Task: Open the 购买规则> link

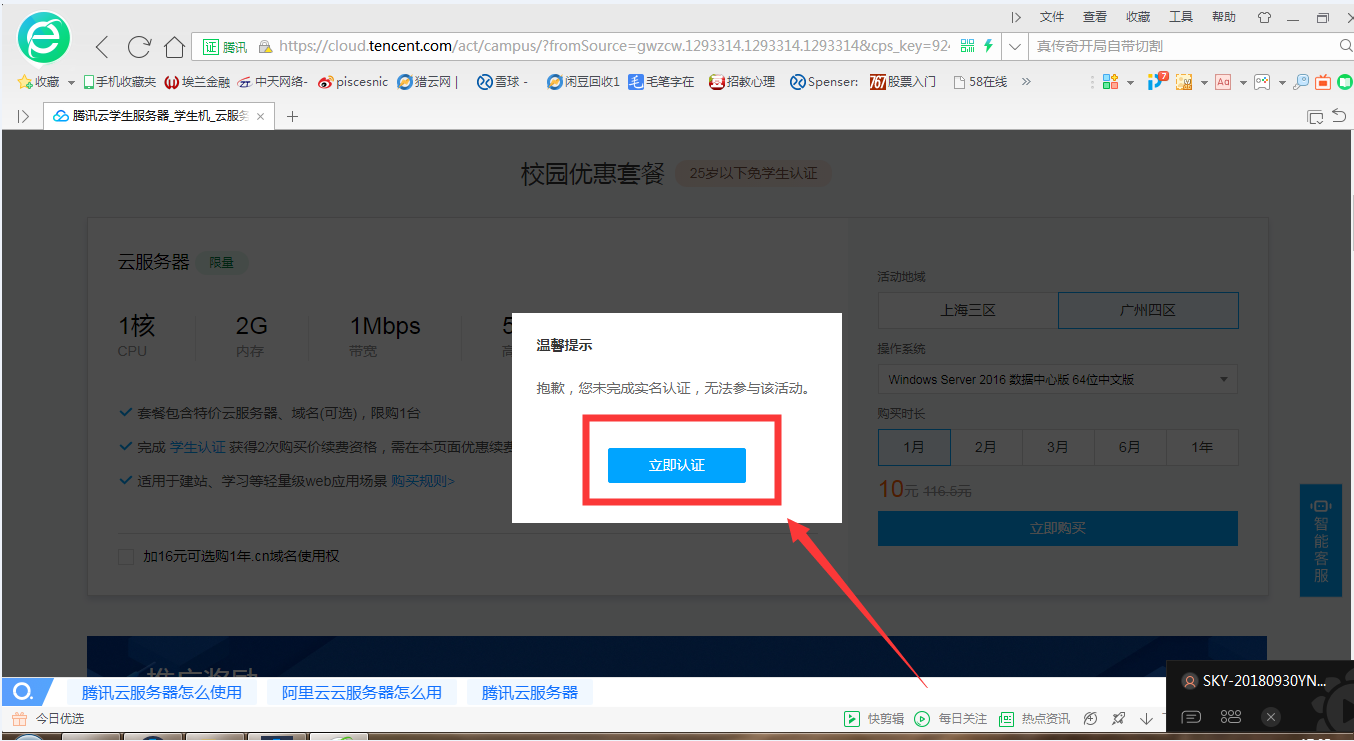Action: point(423,481)
